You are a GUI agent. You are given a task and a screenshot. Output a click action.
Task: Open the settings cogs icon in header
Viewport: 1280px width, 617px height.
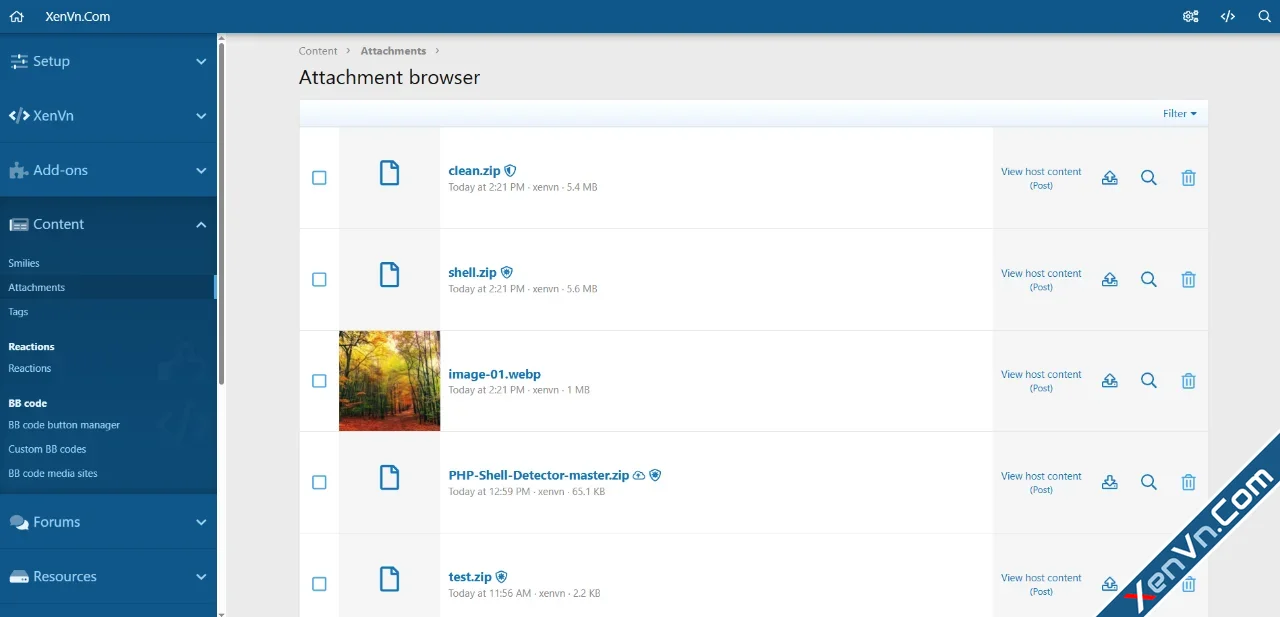[1190, 16]
